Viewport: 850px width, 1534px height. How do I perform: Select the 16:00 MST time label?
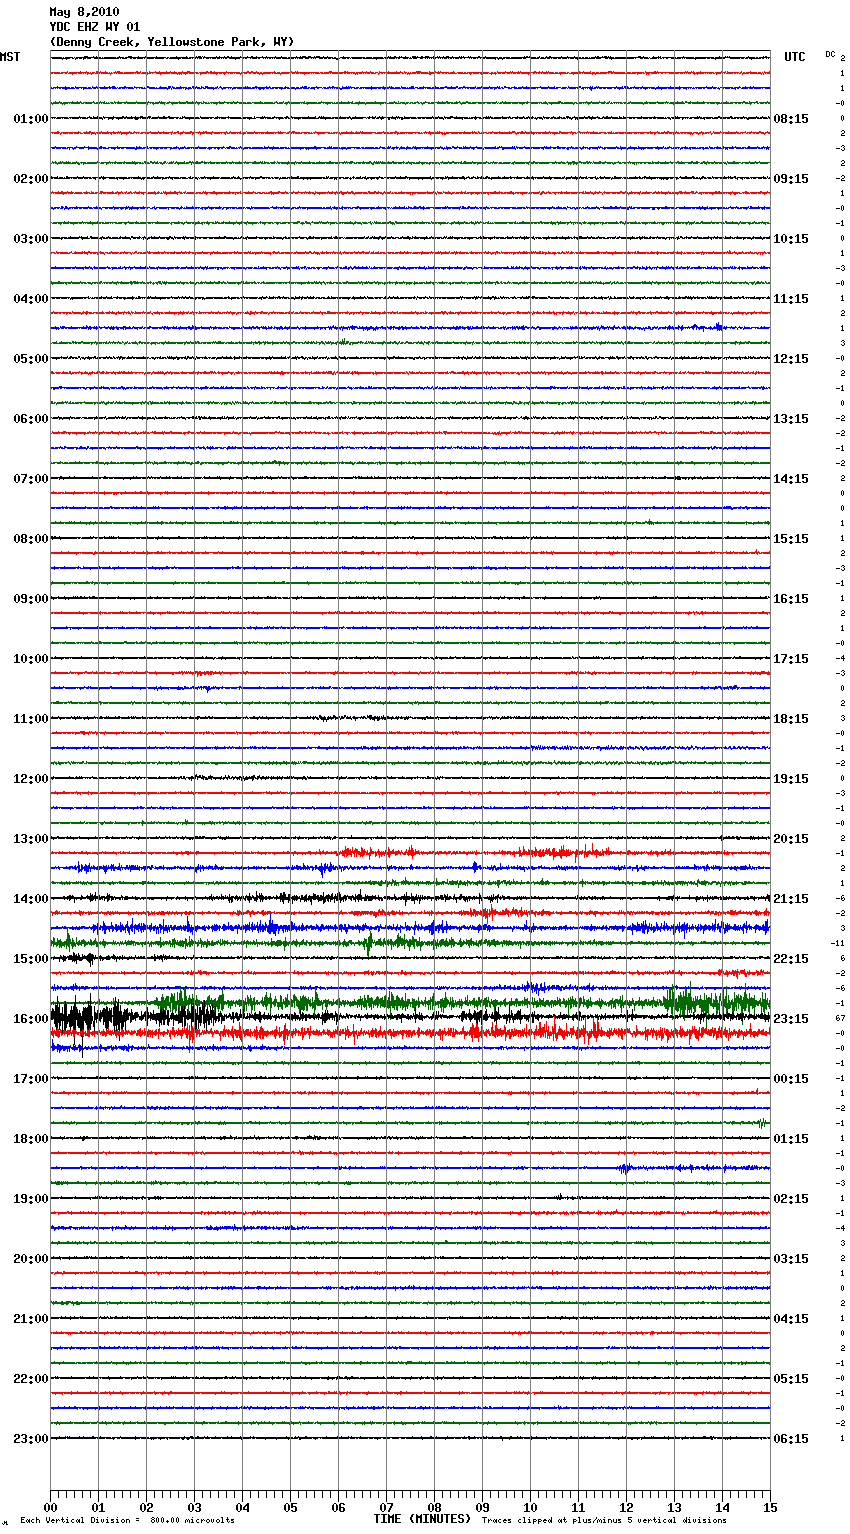[30, 1019]
